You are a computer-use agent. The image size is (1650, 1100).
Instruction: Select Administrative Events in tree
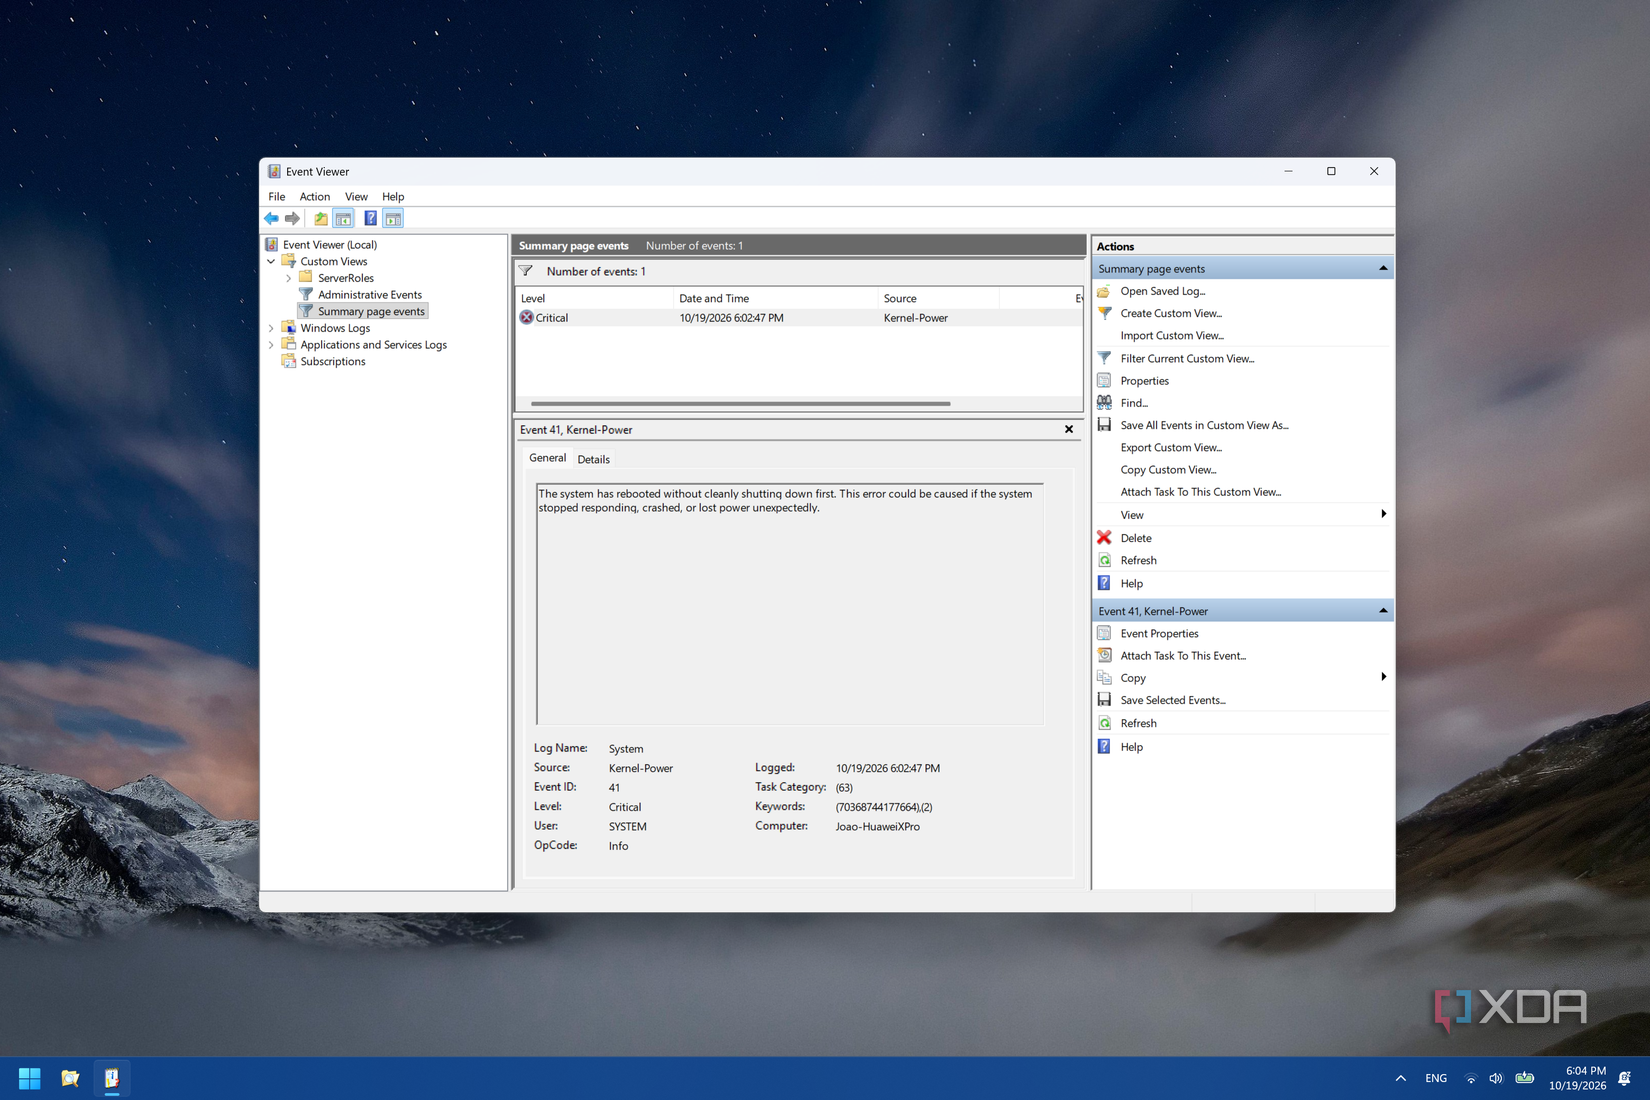[369, 295]
